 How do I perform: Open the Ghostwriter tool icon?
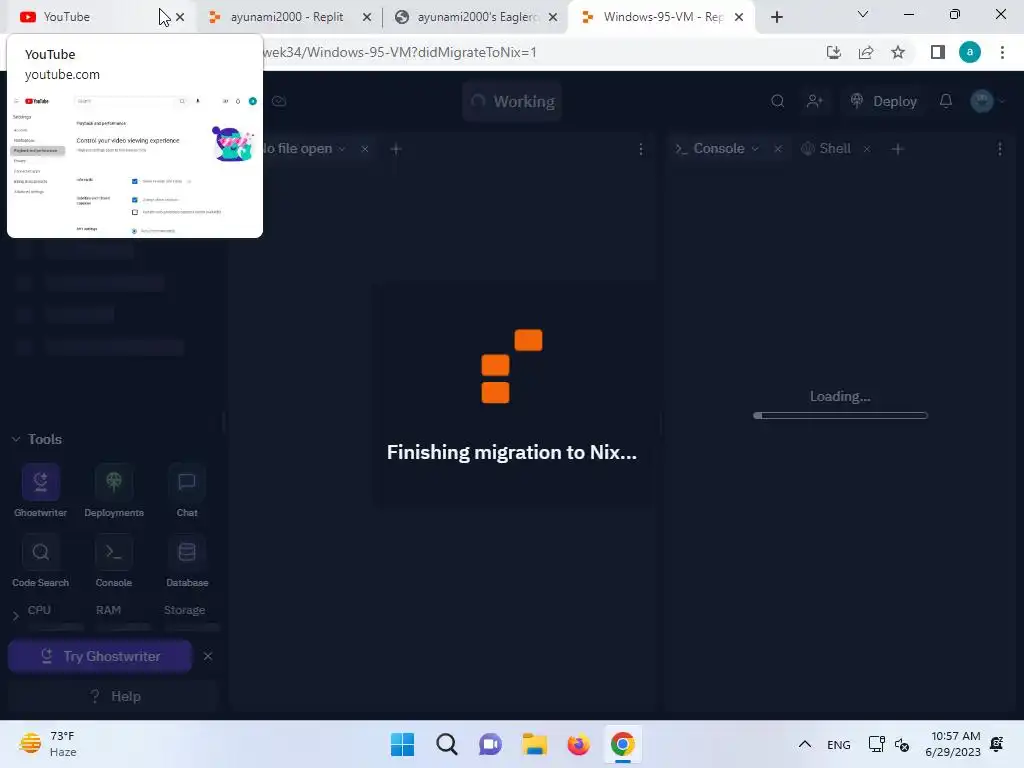pos(40,483)
